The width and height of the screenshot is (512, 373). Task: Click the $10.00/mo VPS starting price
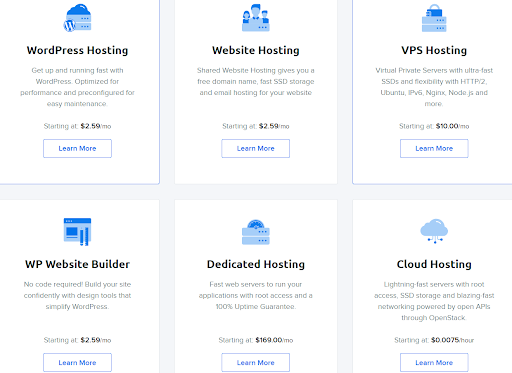coord(452,126)
